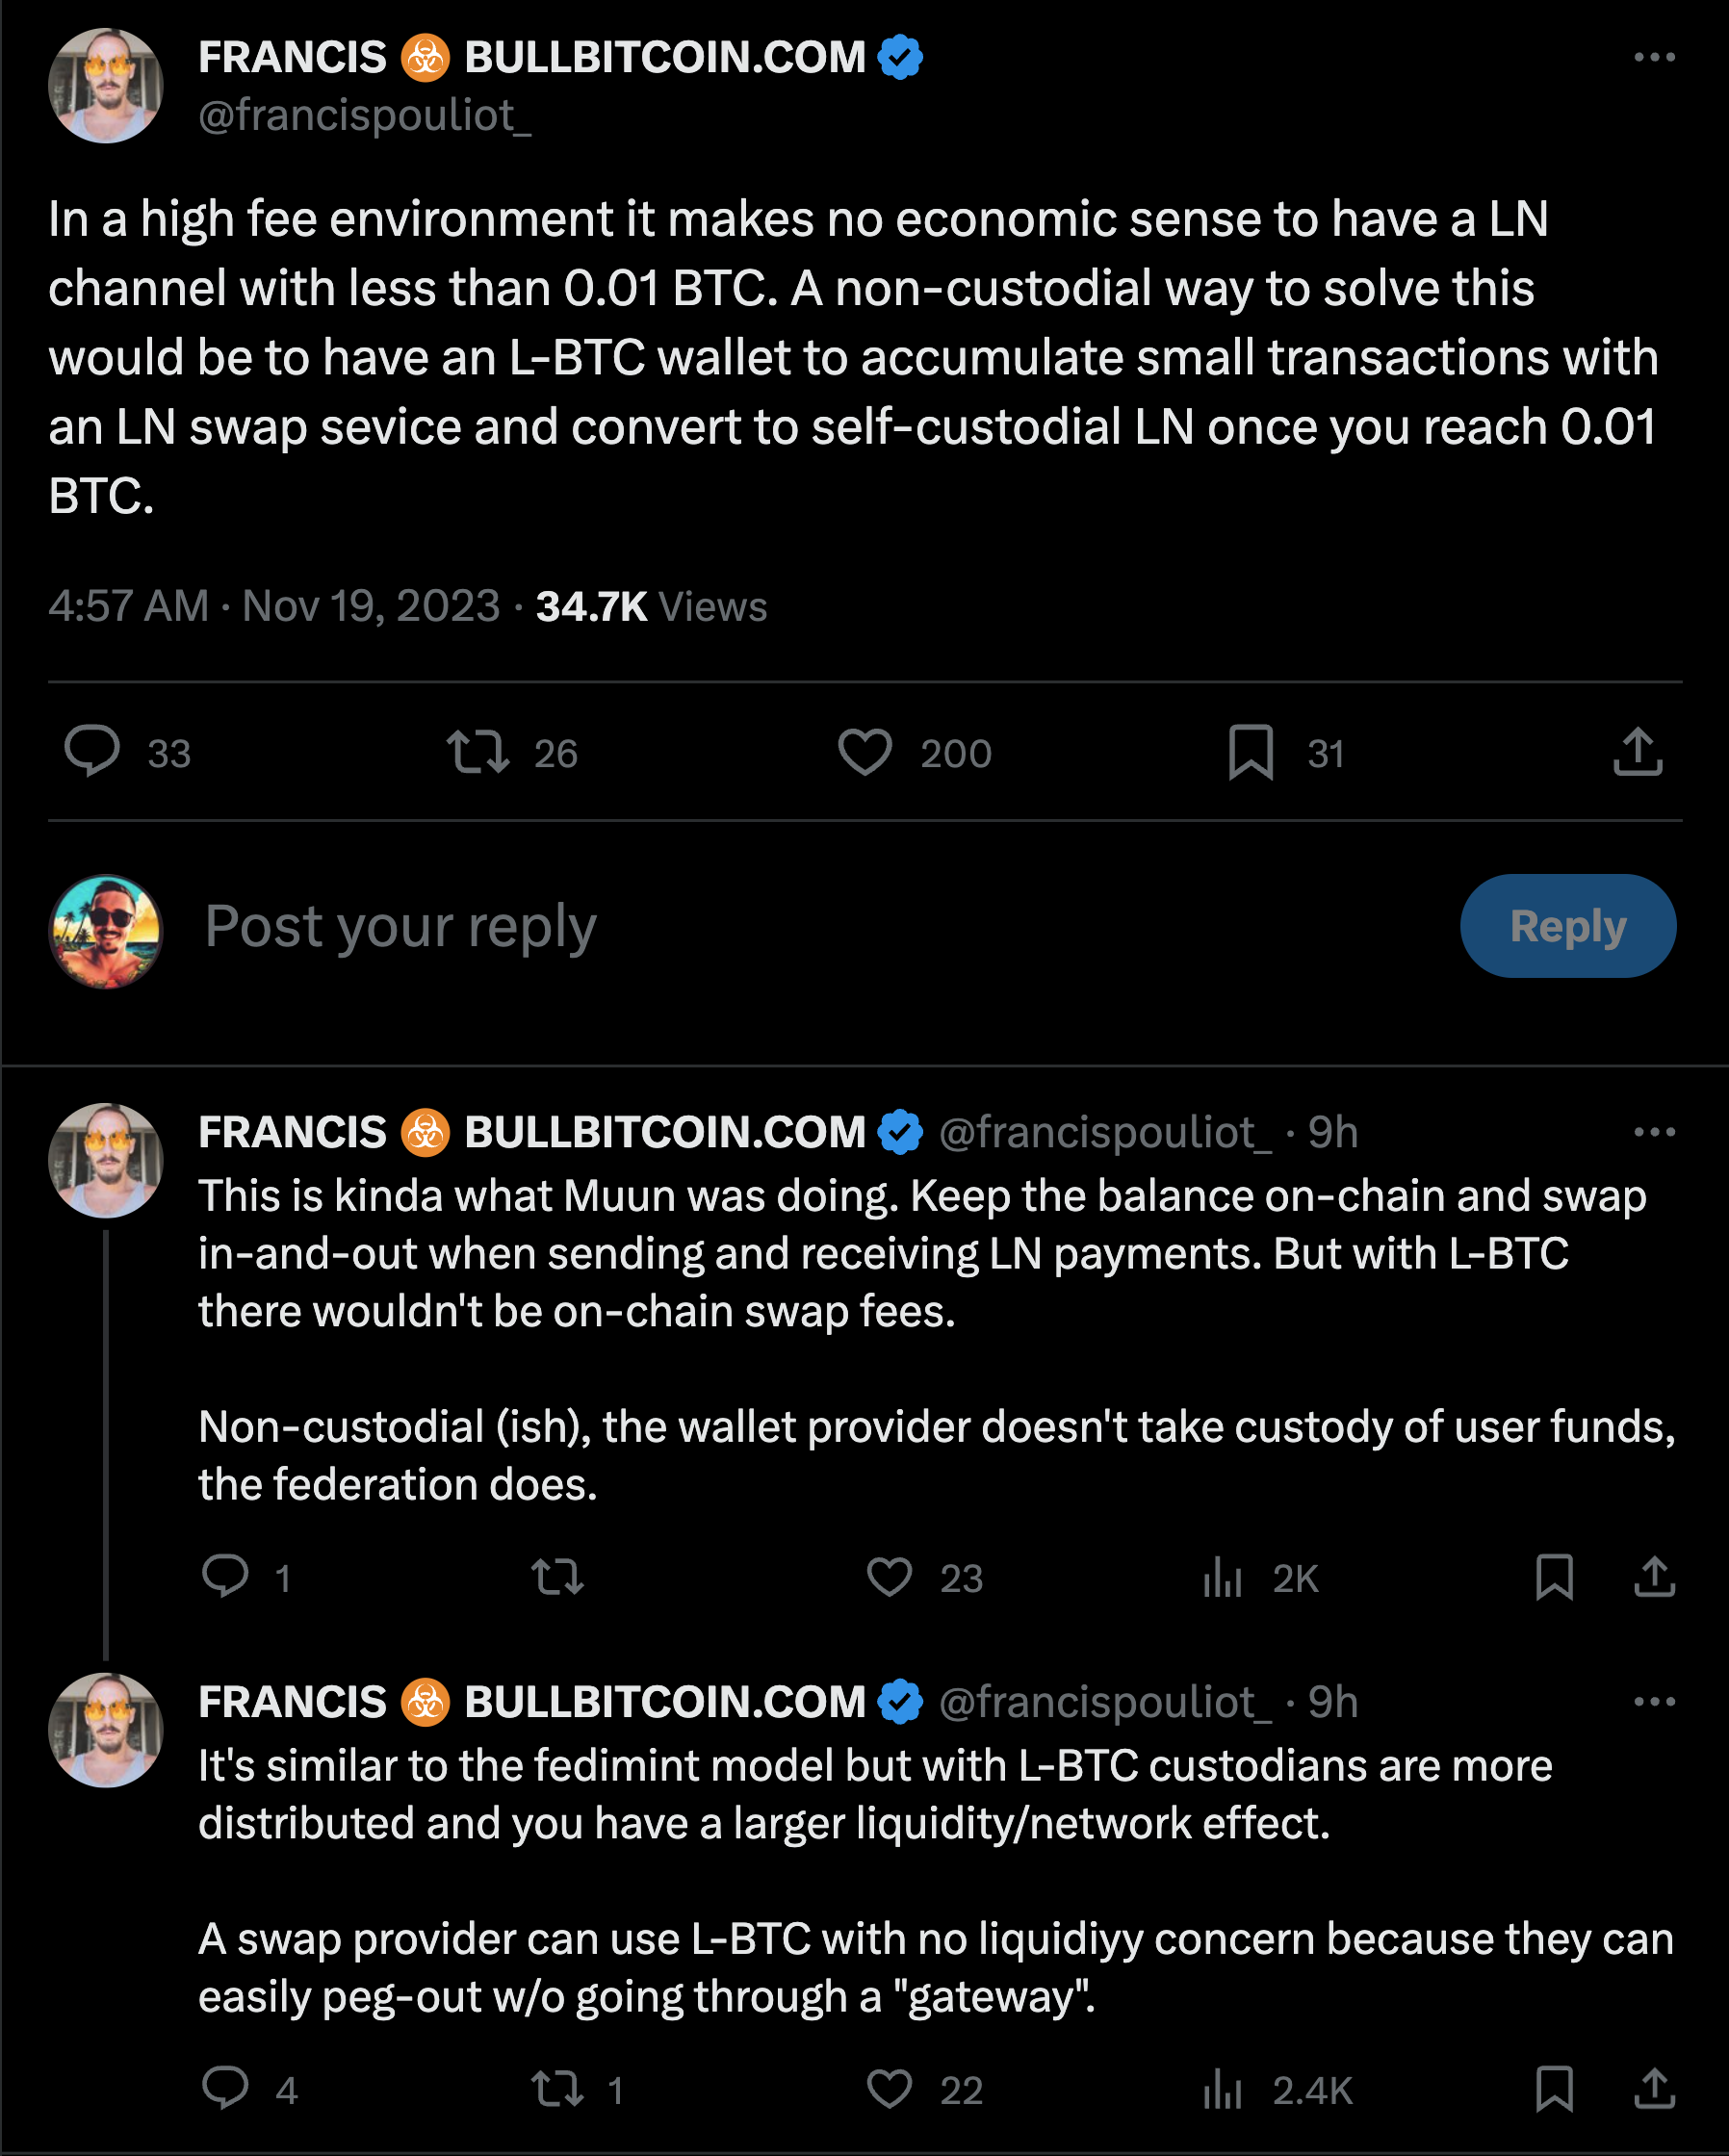Open more options on the Muun reply

click(x=1654, y=1132)
